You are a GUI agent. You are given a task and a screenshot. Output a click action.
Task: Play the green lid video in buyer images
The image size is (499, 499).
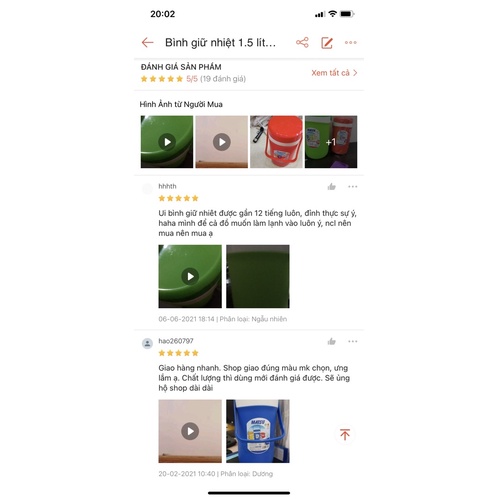click(x=167, y=142)
